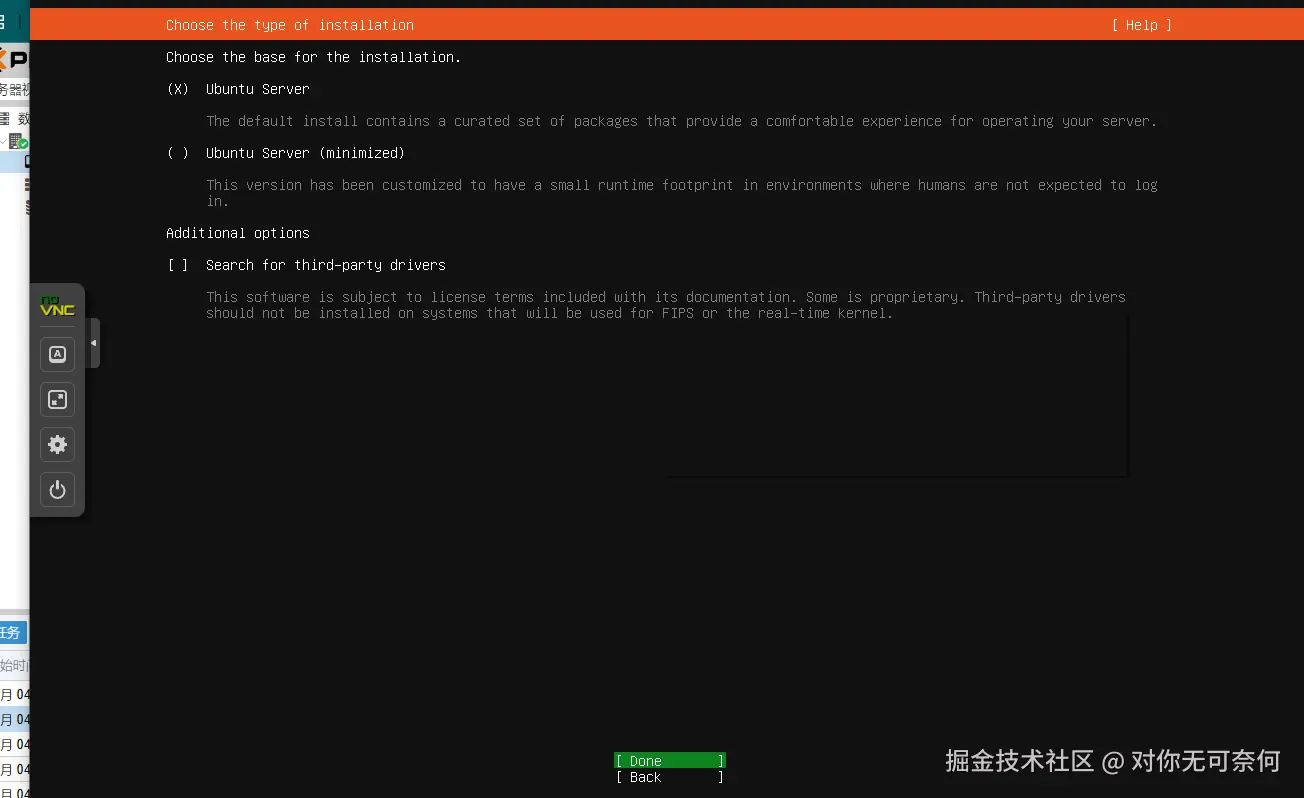
Task: Open the noVNC extra keys panel
Action: pos(57,354)
